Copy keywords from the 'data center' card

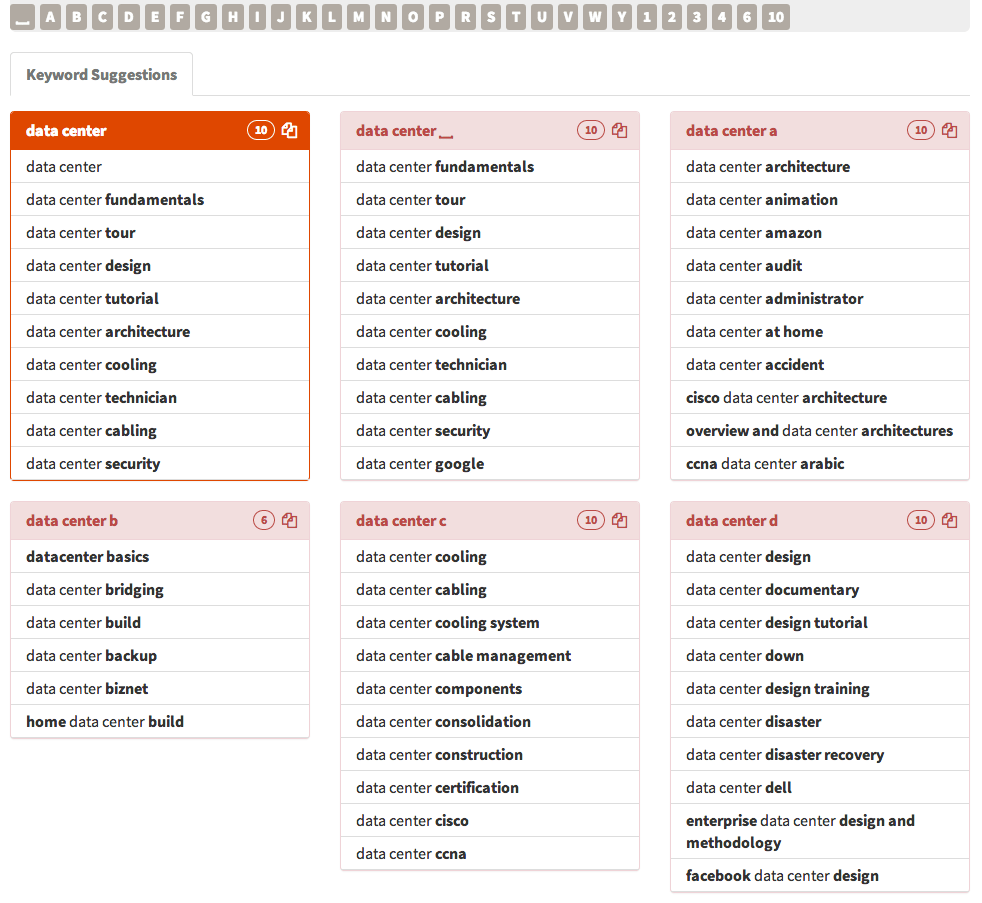click(289, 130)
